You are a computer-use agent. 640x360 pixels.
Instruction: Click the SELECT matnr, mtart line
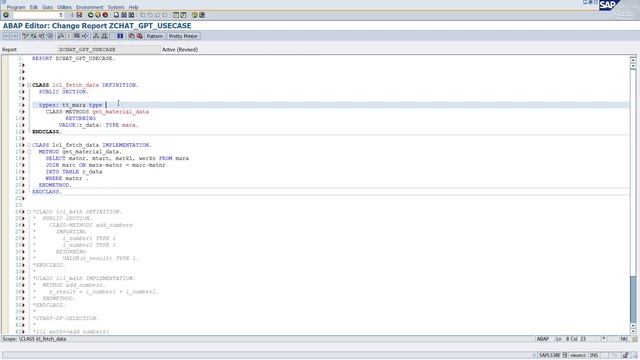[117, 158]
